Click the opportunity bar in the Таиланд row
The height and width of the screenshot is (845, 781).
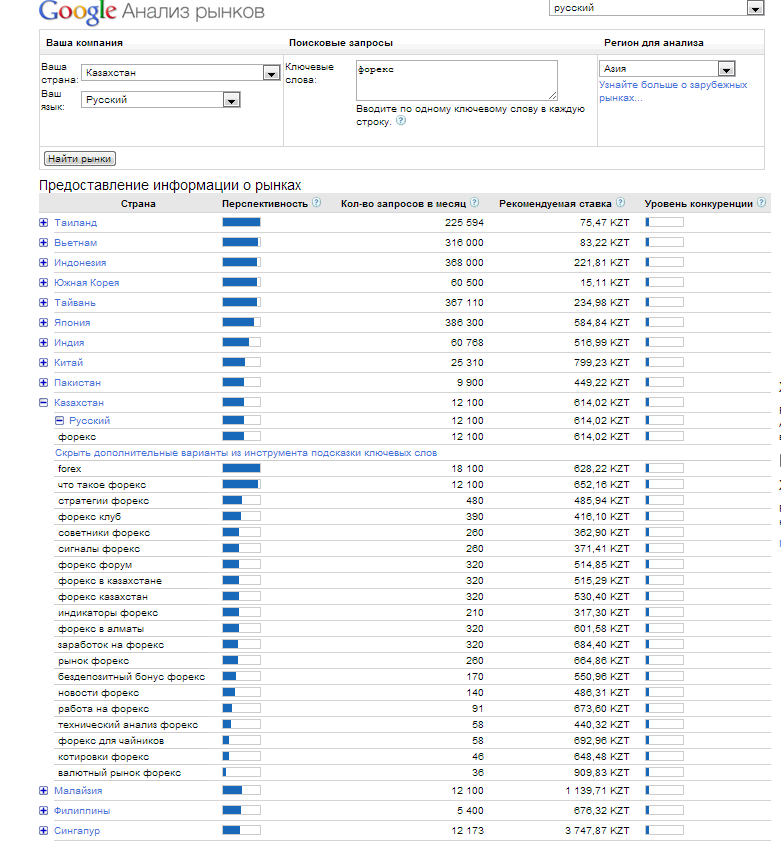(241, 222)
